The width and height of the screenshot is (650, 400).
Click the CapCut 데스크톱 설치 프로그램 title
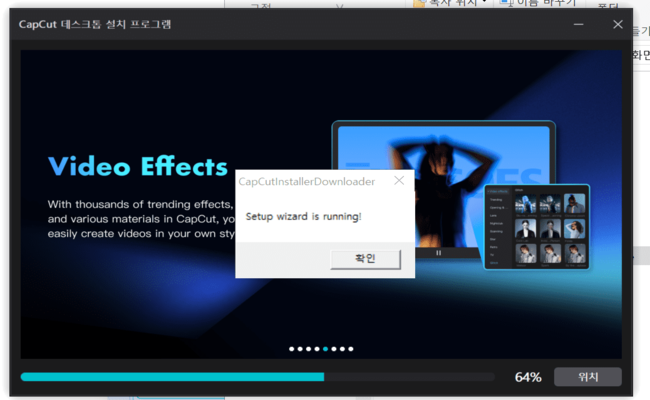(x=95, y=24)
